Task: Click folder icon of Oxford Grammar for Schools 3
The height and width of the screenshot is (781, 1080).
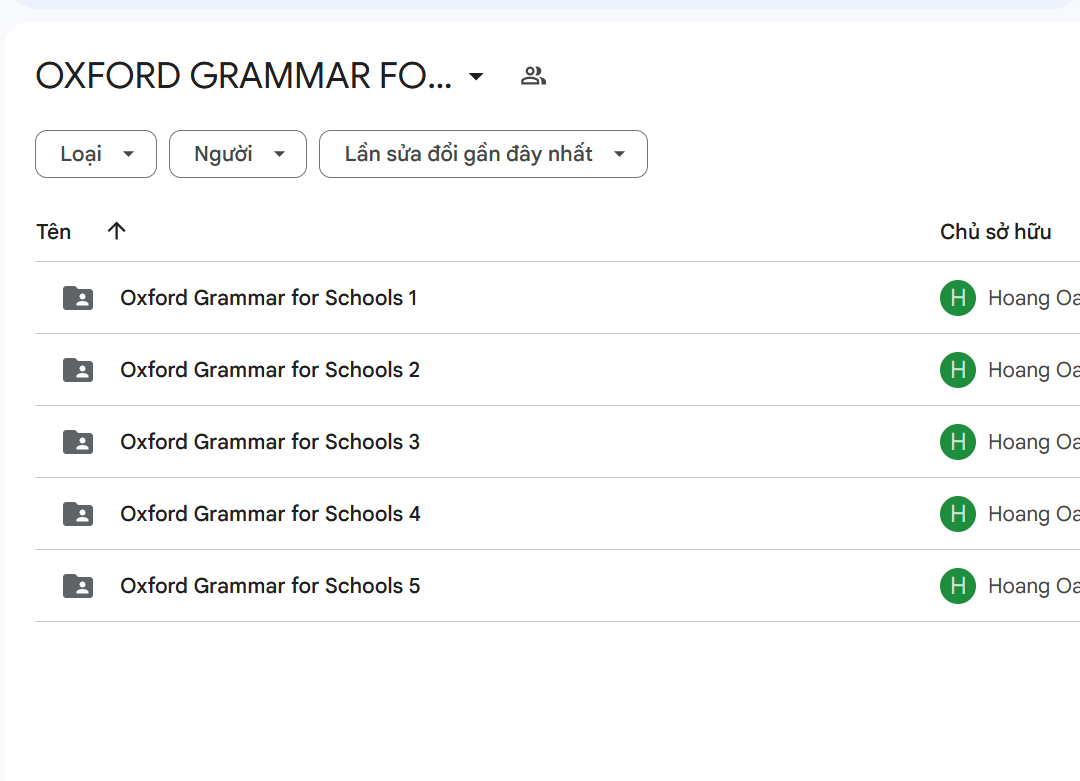Action: coord(78,442)
